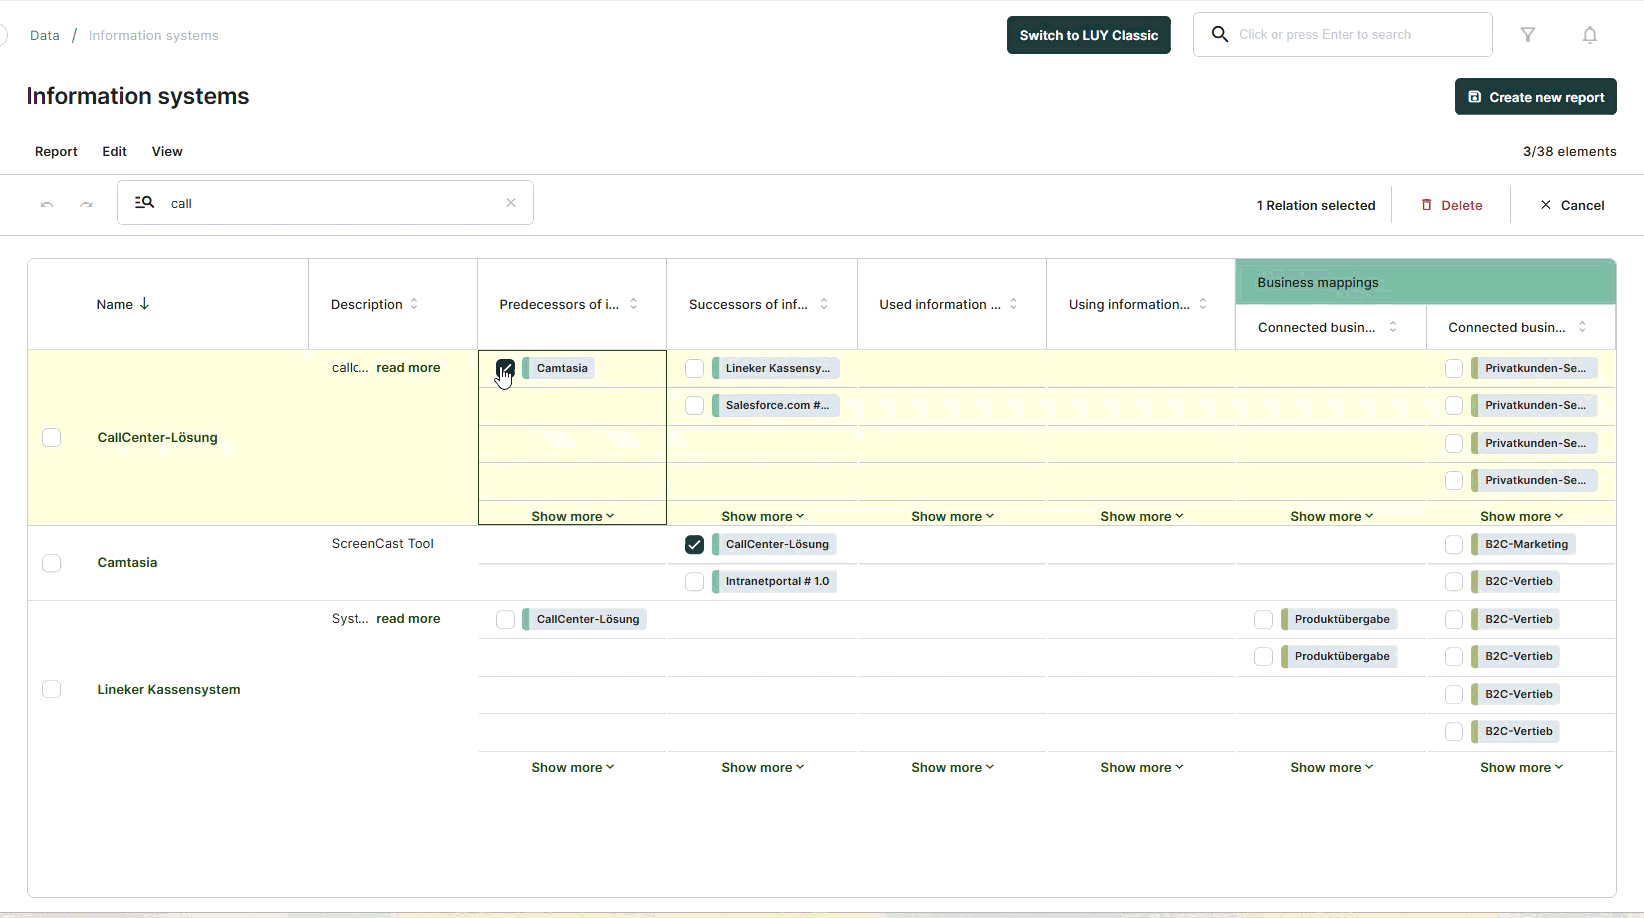Click the table filter search icon
Image resolution: width=1644 pixels, height=918 pixels.
click(x=145, y=203)
